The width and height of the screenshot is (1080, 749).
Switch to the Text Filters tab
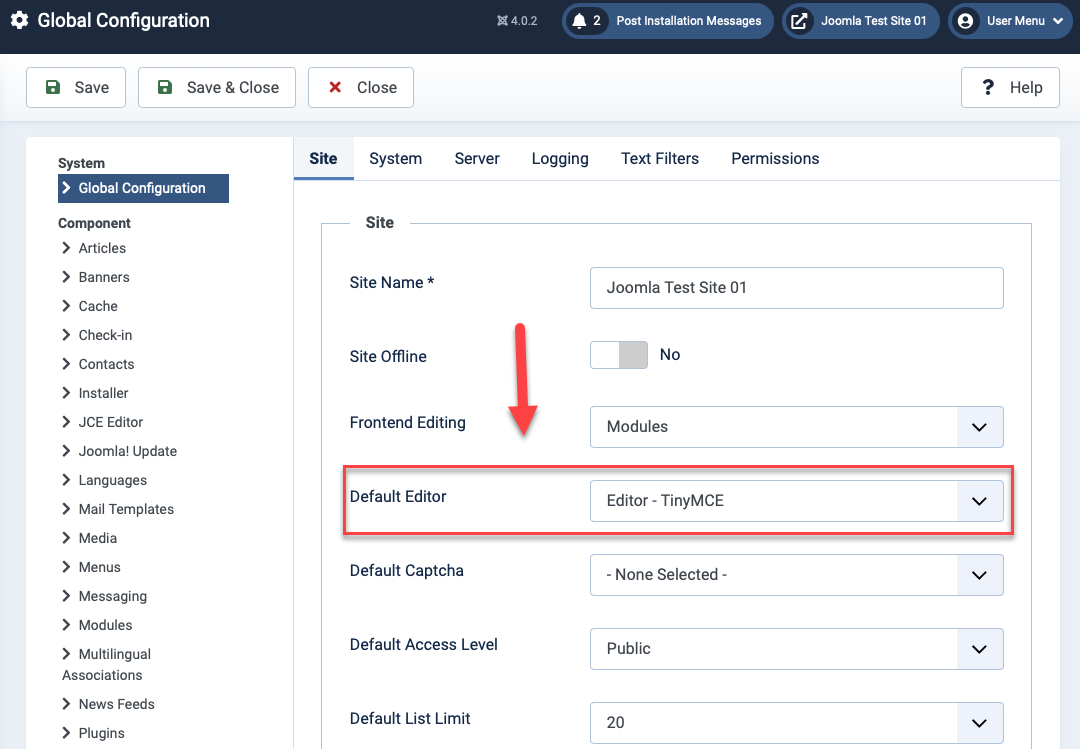tap(659, 159)
